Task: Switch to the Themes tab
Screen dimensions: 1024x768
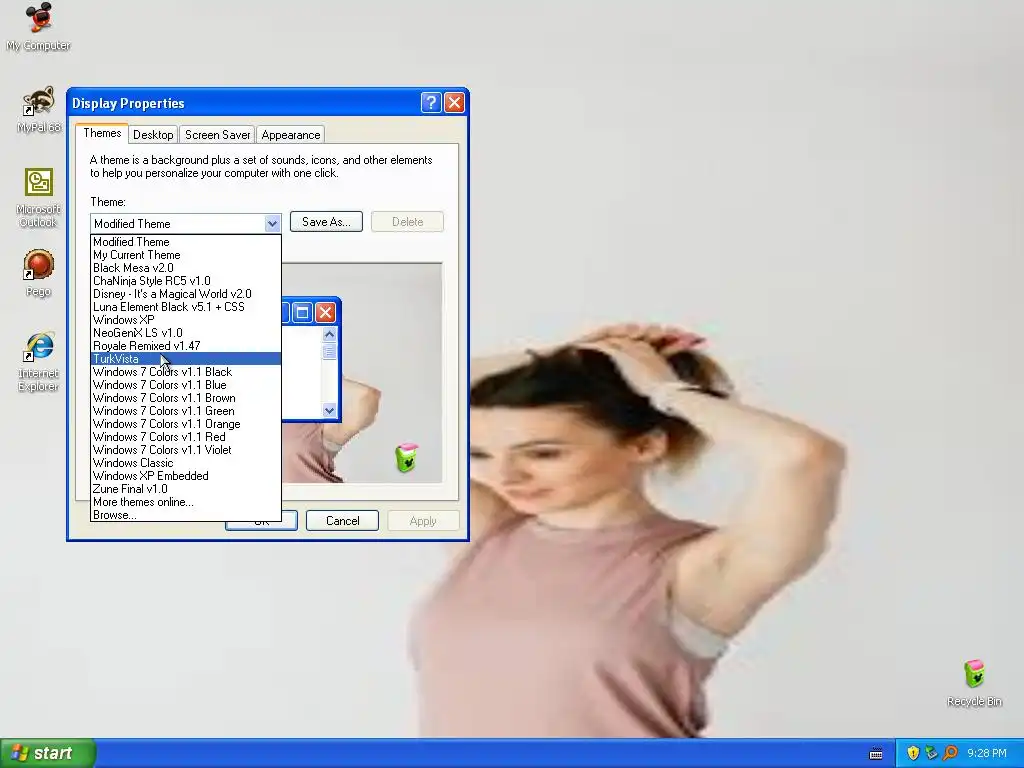Action: (102, 133)
